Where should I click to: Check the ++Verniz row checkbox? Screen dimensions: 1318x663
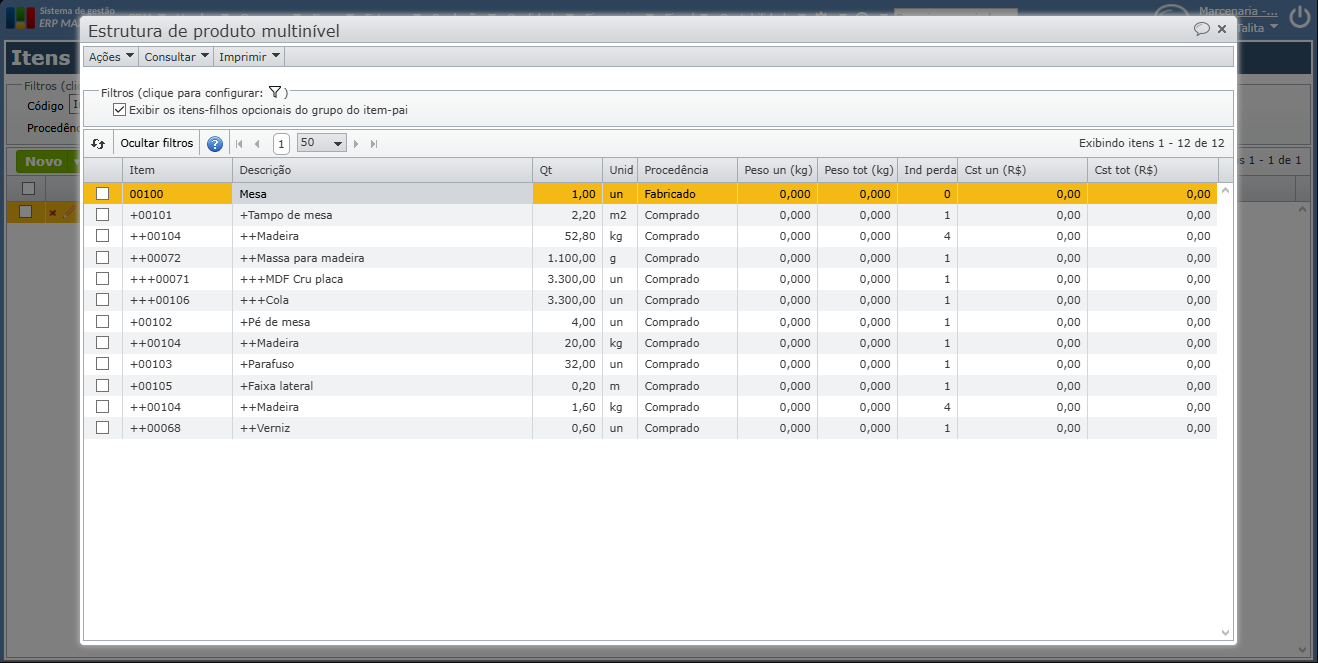pos(102,428)
